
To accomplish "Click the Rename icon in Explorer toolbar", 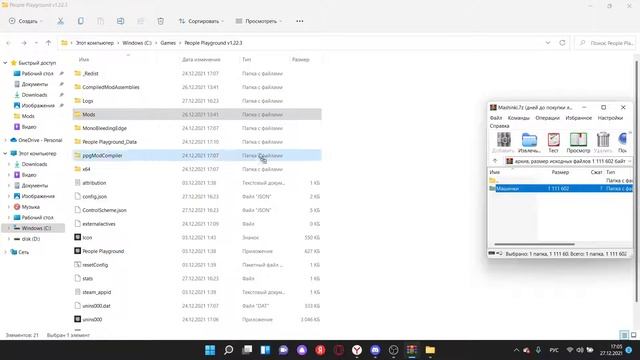I will (x=120, y=21).
